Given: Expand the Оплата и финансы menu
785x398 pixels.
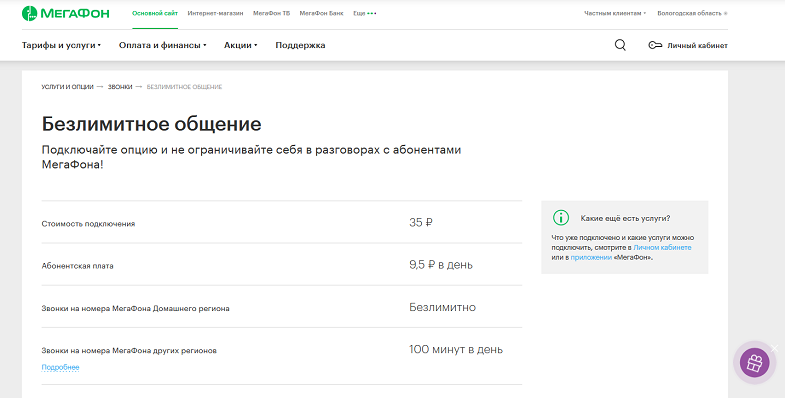Looking at the screenshot, I should click(163, 45).
